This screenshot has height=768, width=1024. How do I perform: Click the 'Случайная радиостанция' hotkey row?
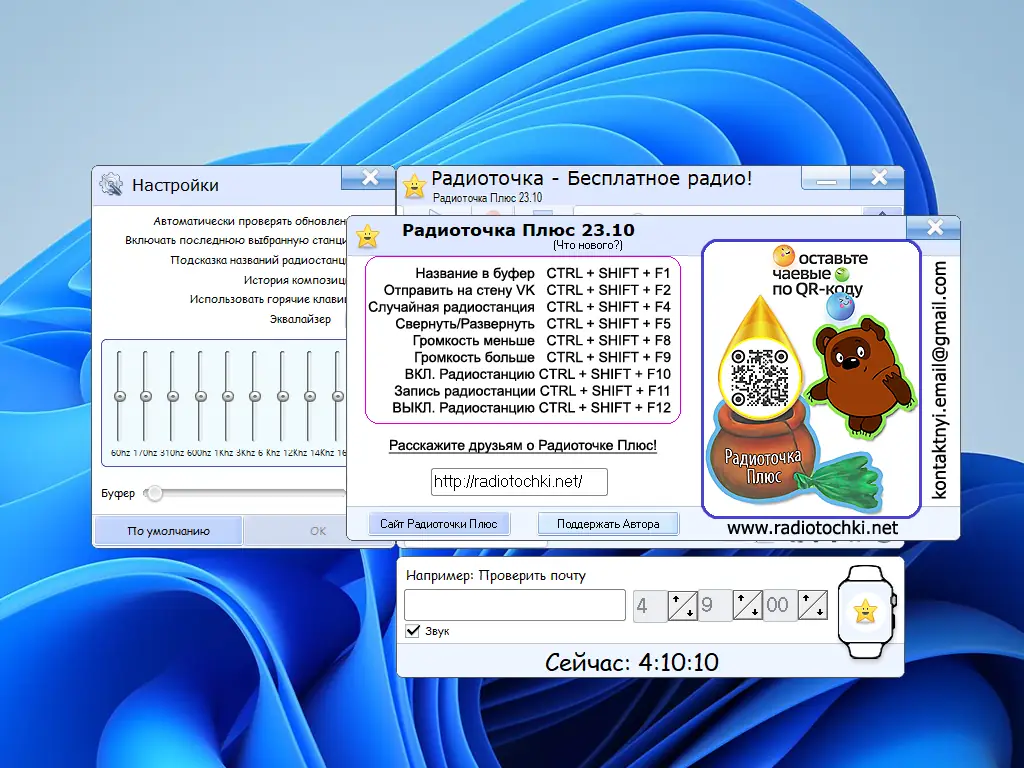519,307
